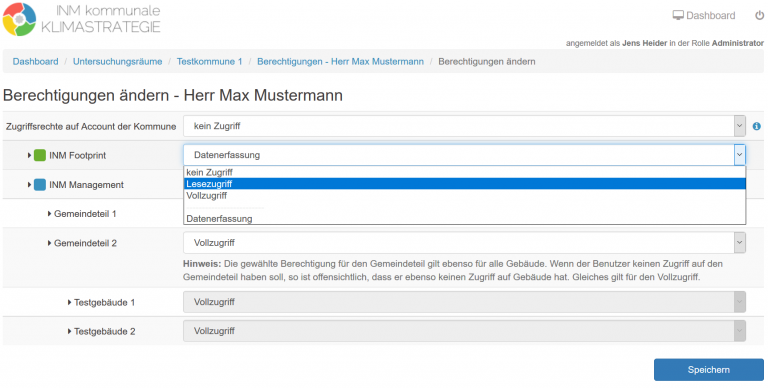768x388 pixels.
Task: Click the Speichern button
Action: 709,370
